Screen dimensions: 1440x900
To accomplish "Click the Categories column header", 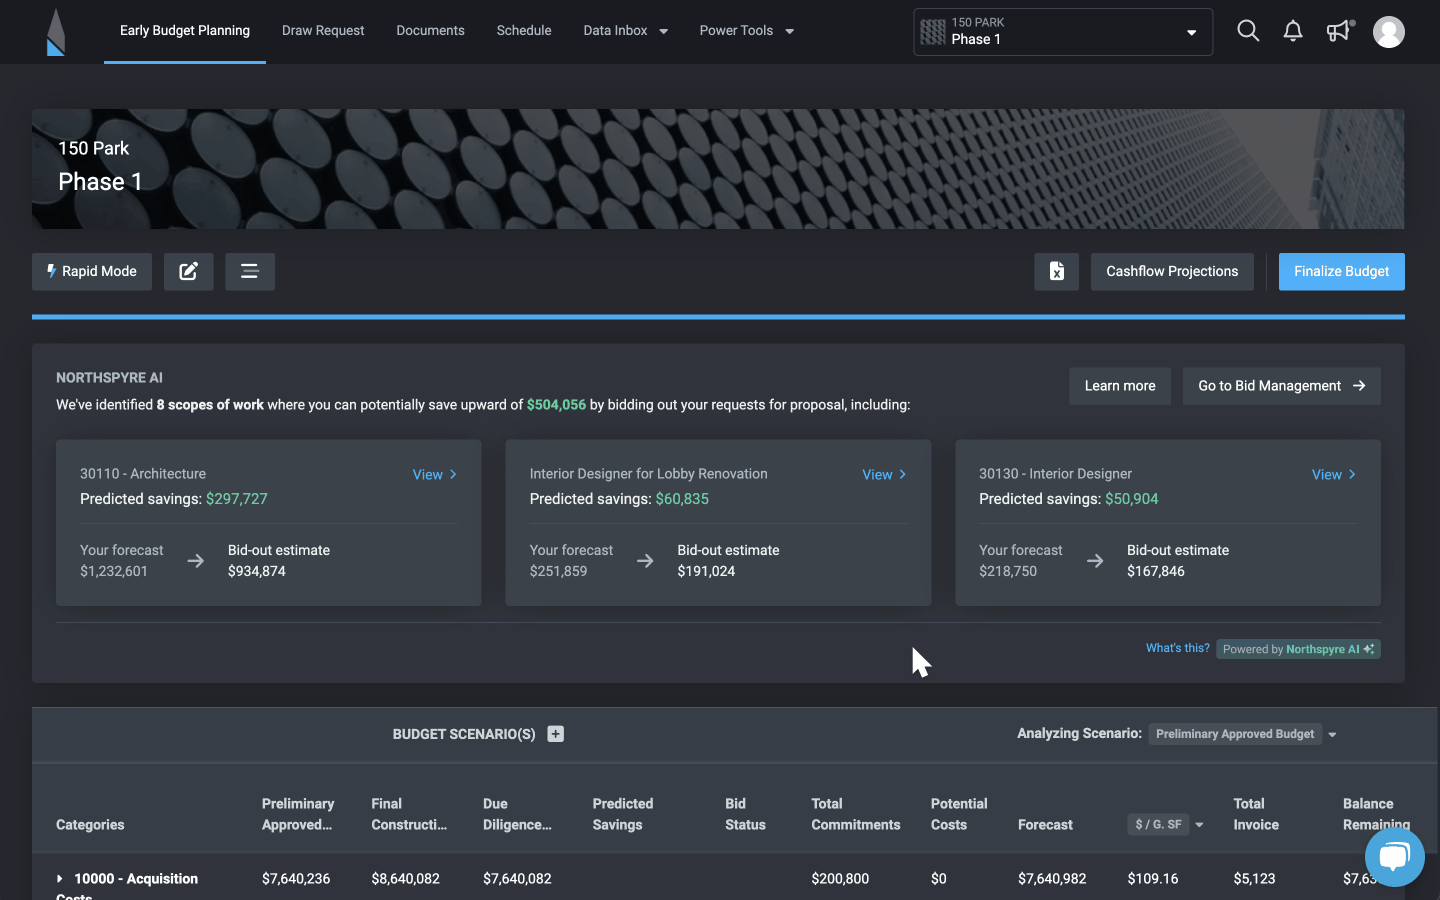I will (x=90, y=825).
